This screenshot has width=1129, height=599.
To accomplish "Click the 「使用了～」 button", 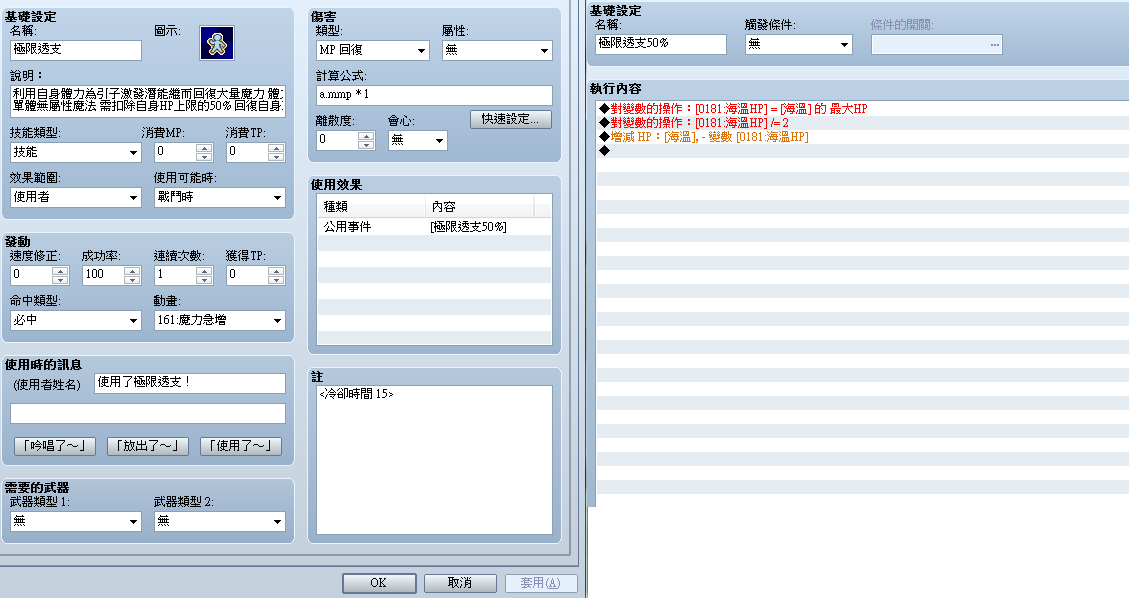I will (240, 446).
